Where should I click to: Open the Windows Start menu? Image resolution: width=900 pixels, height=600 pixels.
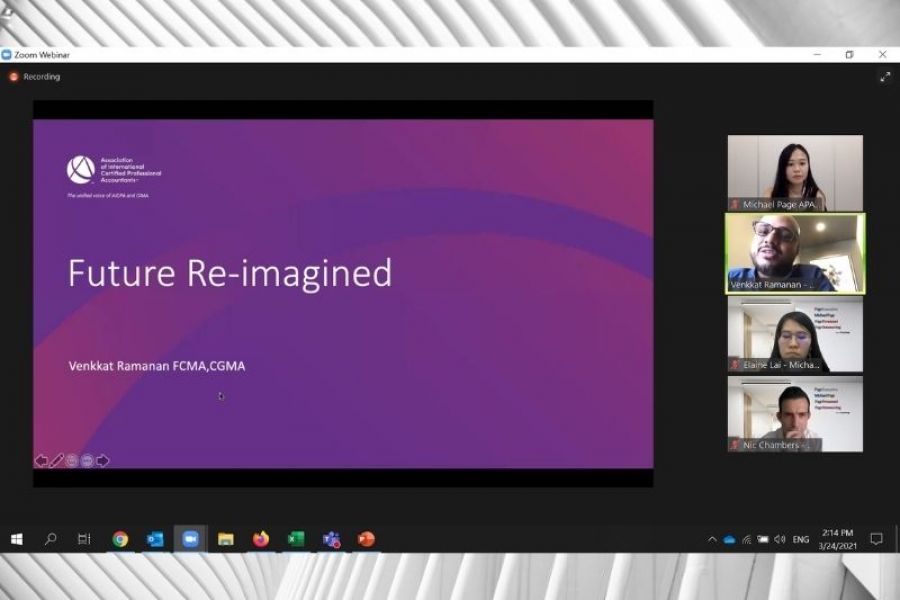click(17, 539)
